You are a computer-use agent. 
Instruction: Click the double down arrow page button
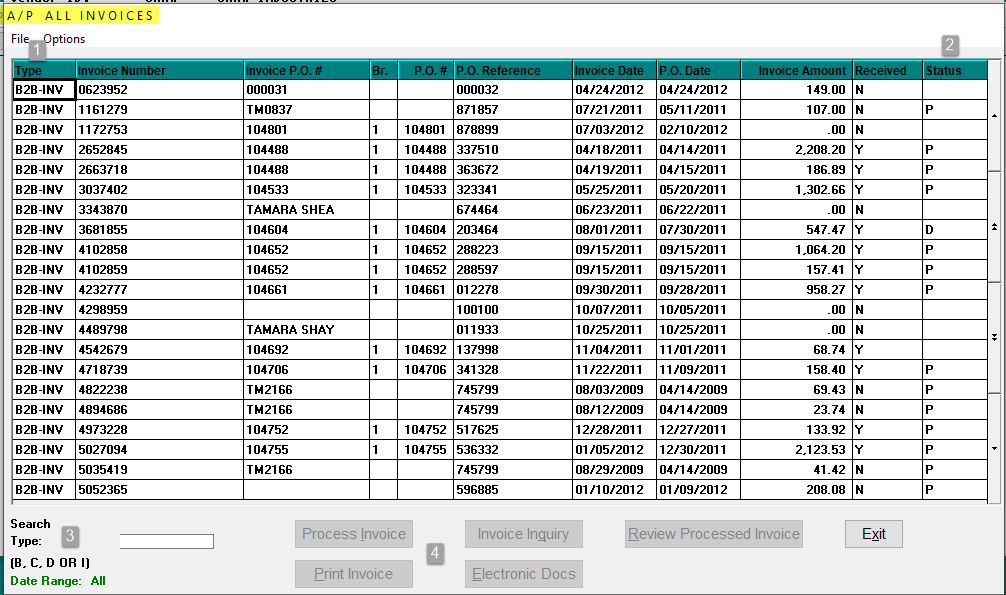click(994, 337)
